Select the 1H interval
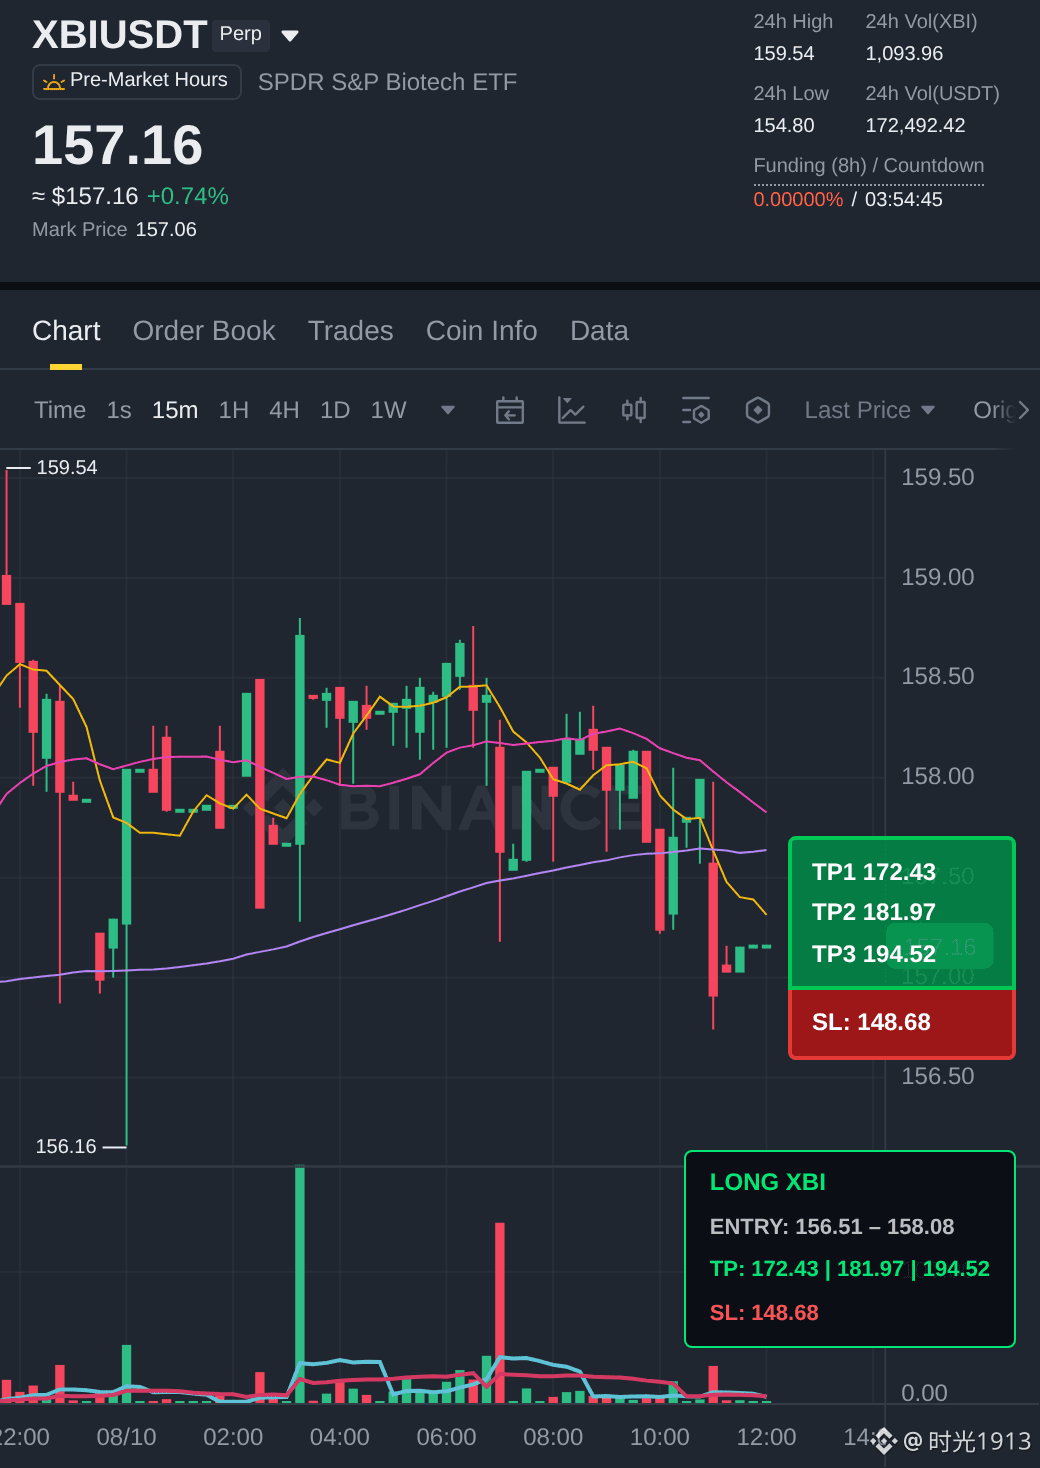Viewport: 1040px width, 1468px height. coord(233,410)
